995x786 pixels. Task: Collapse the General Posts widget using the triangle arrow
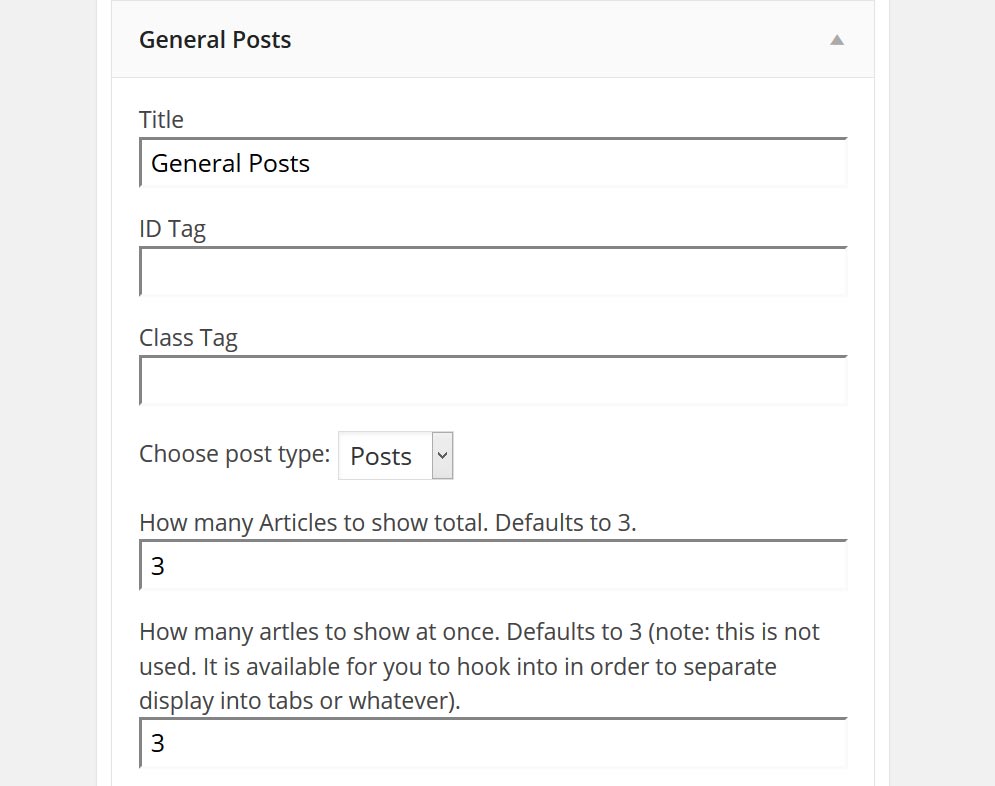(837, 40)
